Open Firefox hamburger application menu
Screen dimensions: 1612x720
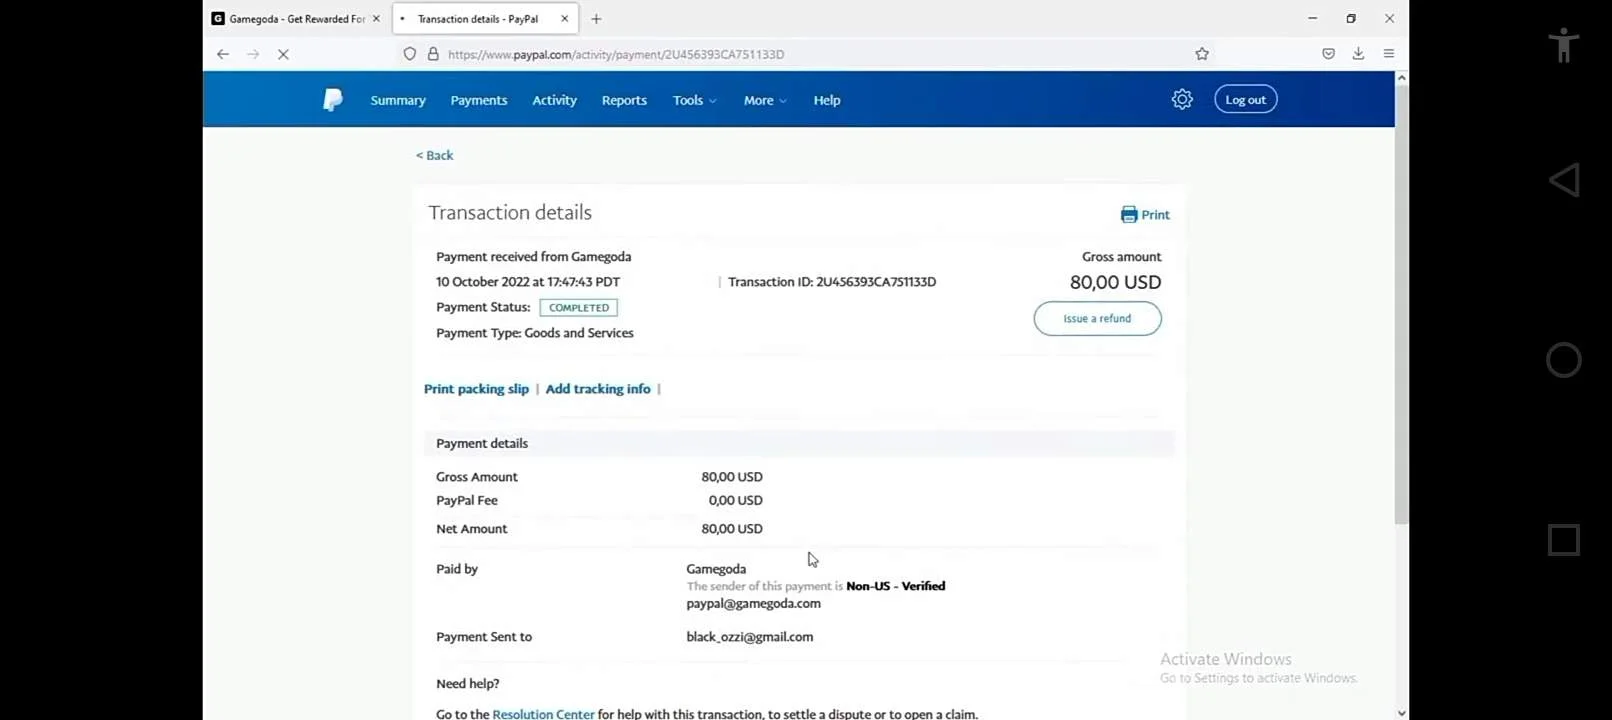(1389, 54)
